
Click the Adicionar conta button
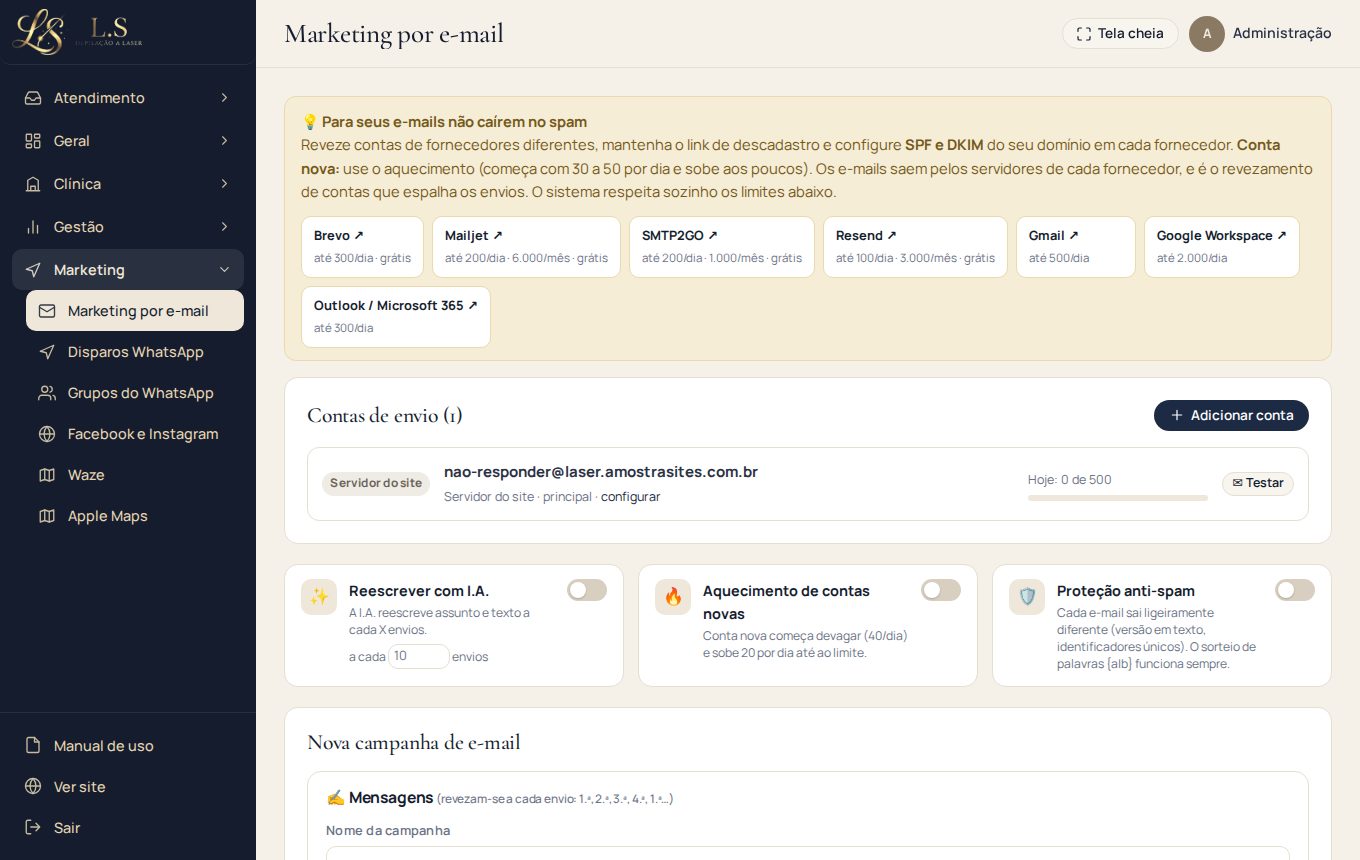1231,415
